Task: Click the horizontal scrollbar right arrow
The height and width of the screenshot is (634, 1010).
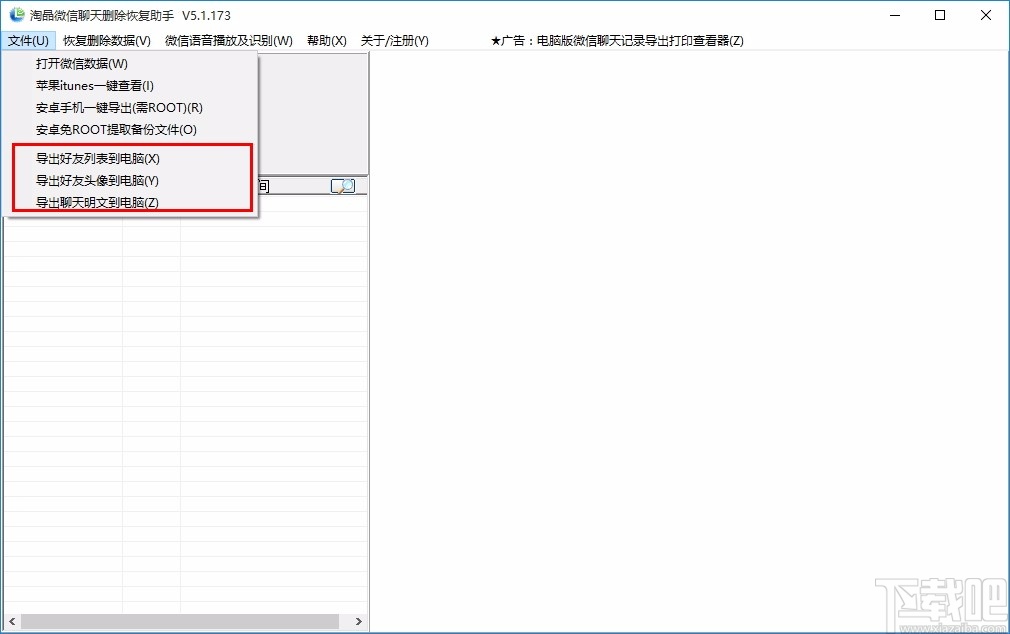Action: pos(359,622)
